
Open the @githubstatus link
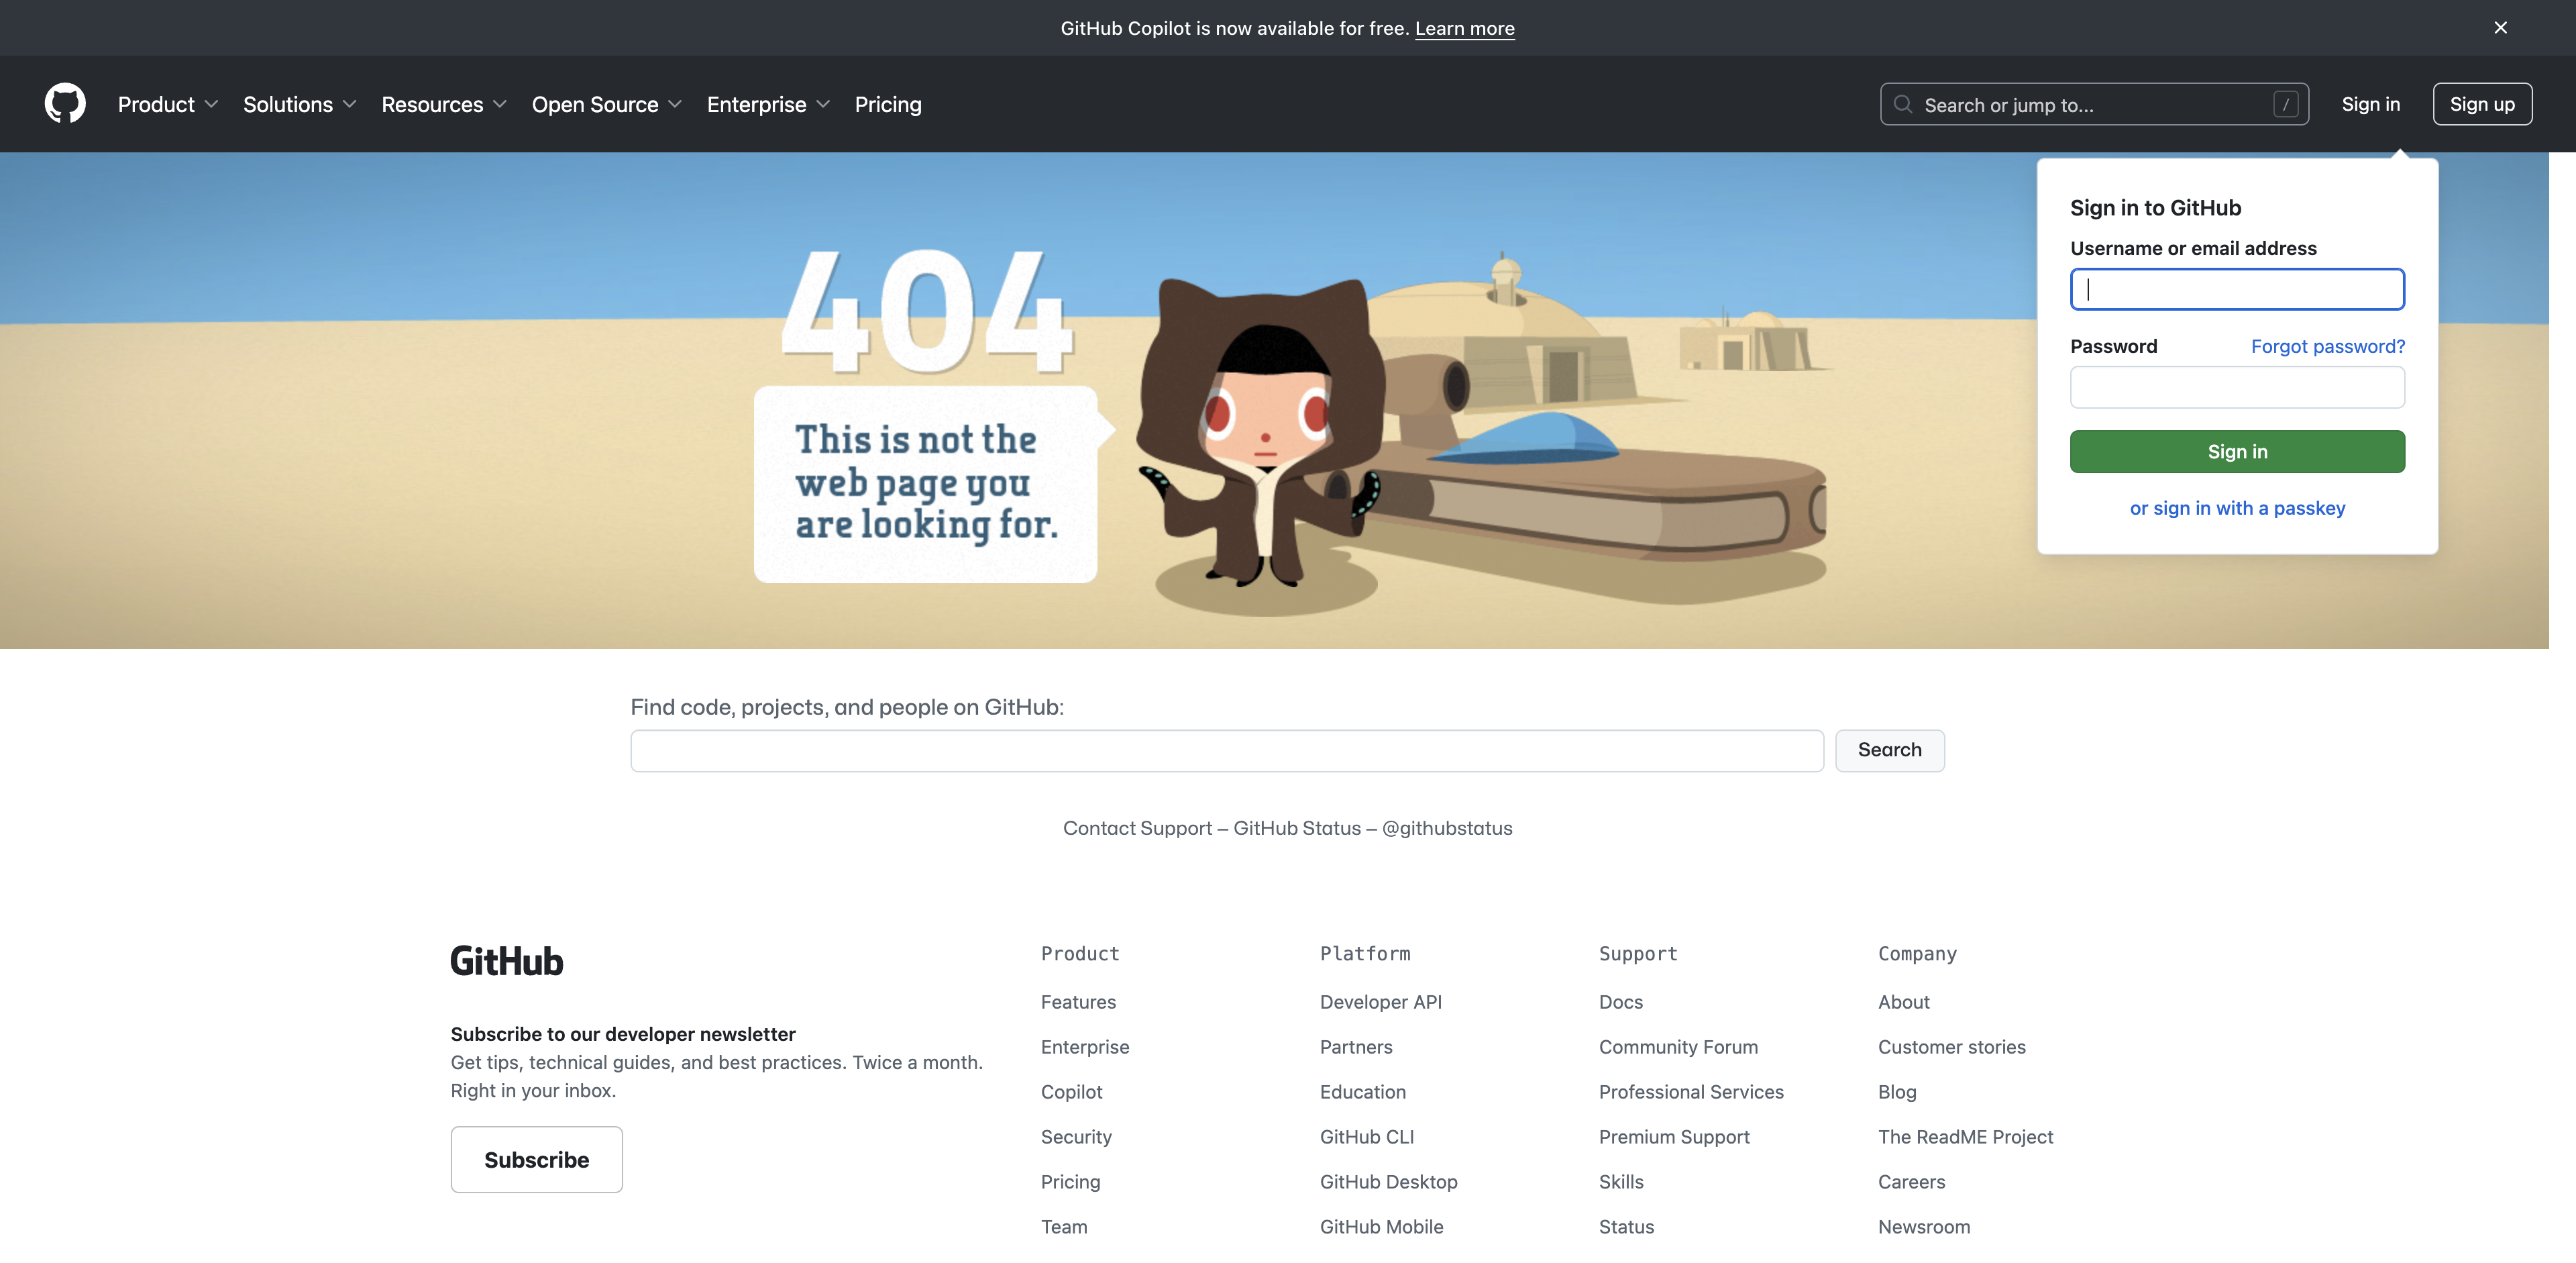tap(1446, 828)
